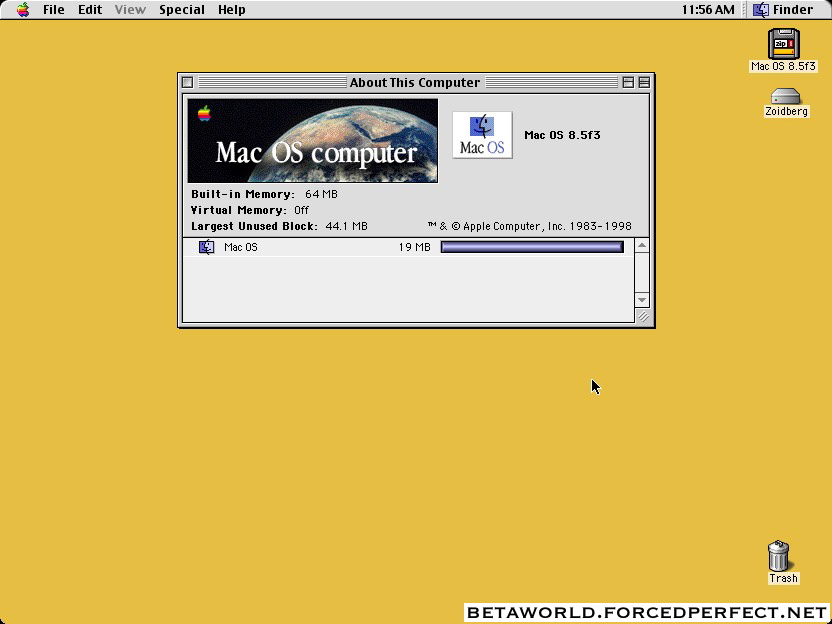
Task: Click the 19 MB memory size
Action: pos(414,247)
